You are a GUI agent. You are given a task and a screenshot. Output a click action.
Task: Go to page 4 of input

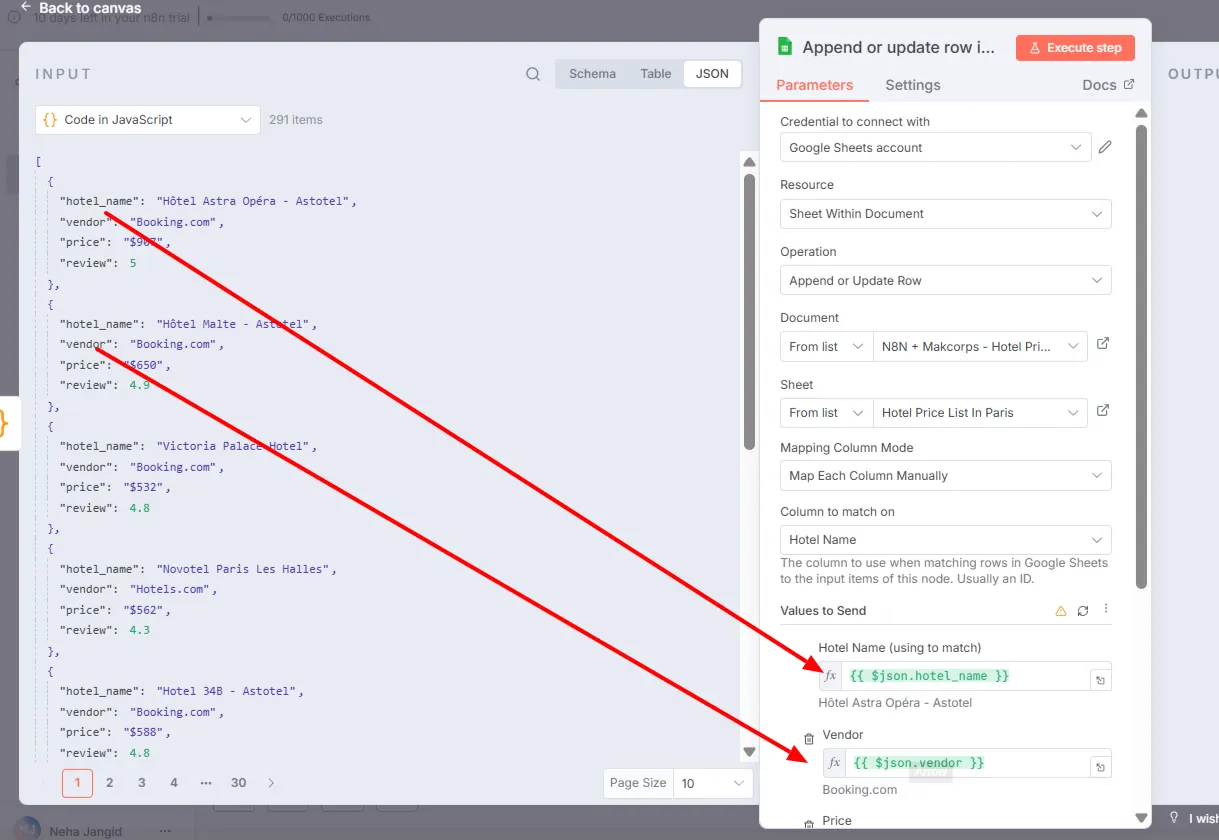174,783
